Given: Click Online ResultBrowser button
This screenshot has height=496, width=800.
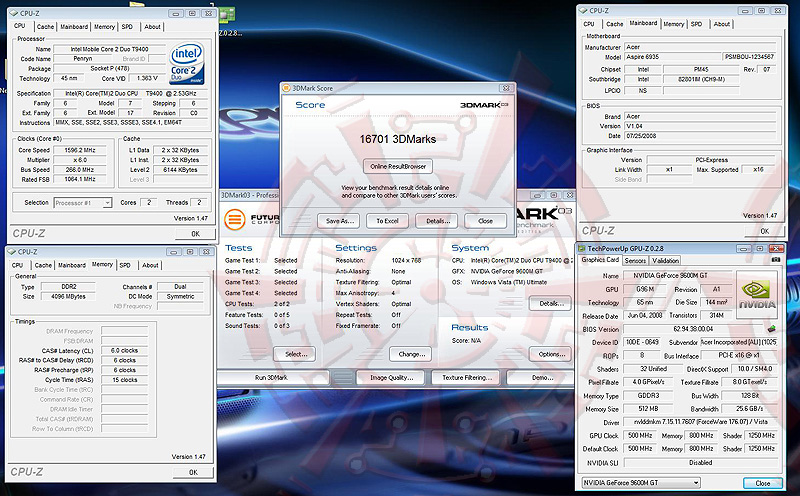Looking at the screenshot, I should [x=398, y=166].
